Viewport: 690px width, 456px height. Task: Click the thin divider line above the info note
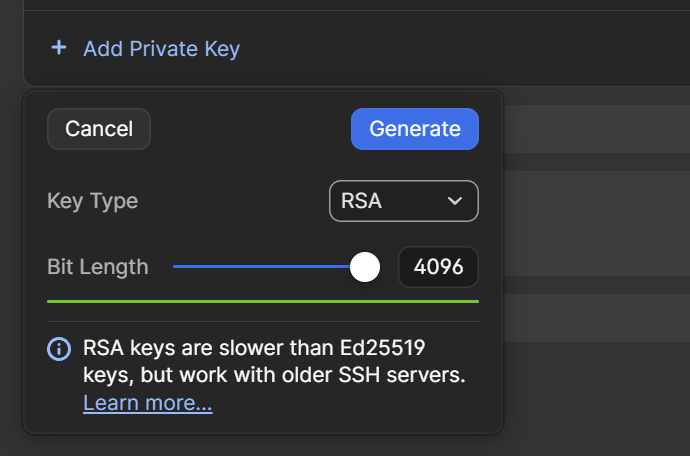click(x=262, y=322)
